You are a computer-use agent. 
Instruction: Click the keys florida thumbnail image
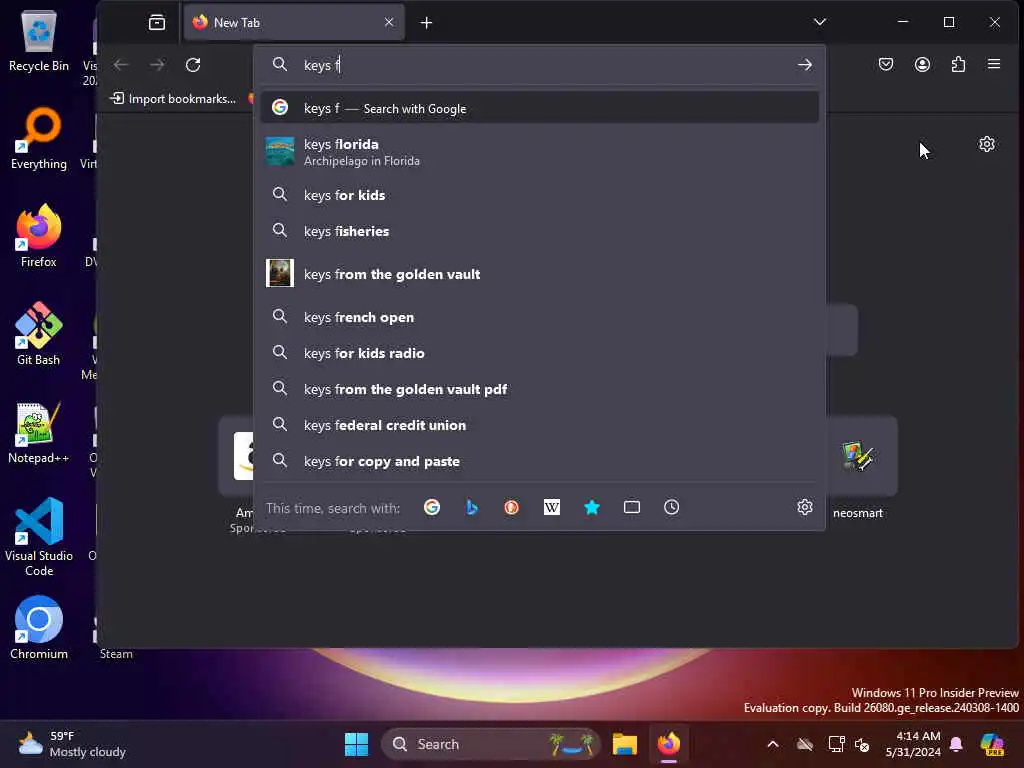pyautogui.click(x=280, y=152)
